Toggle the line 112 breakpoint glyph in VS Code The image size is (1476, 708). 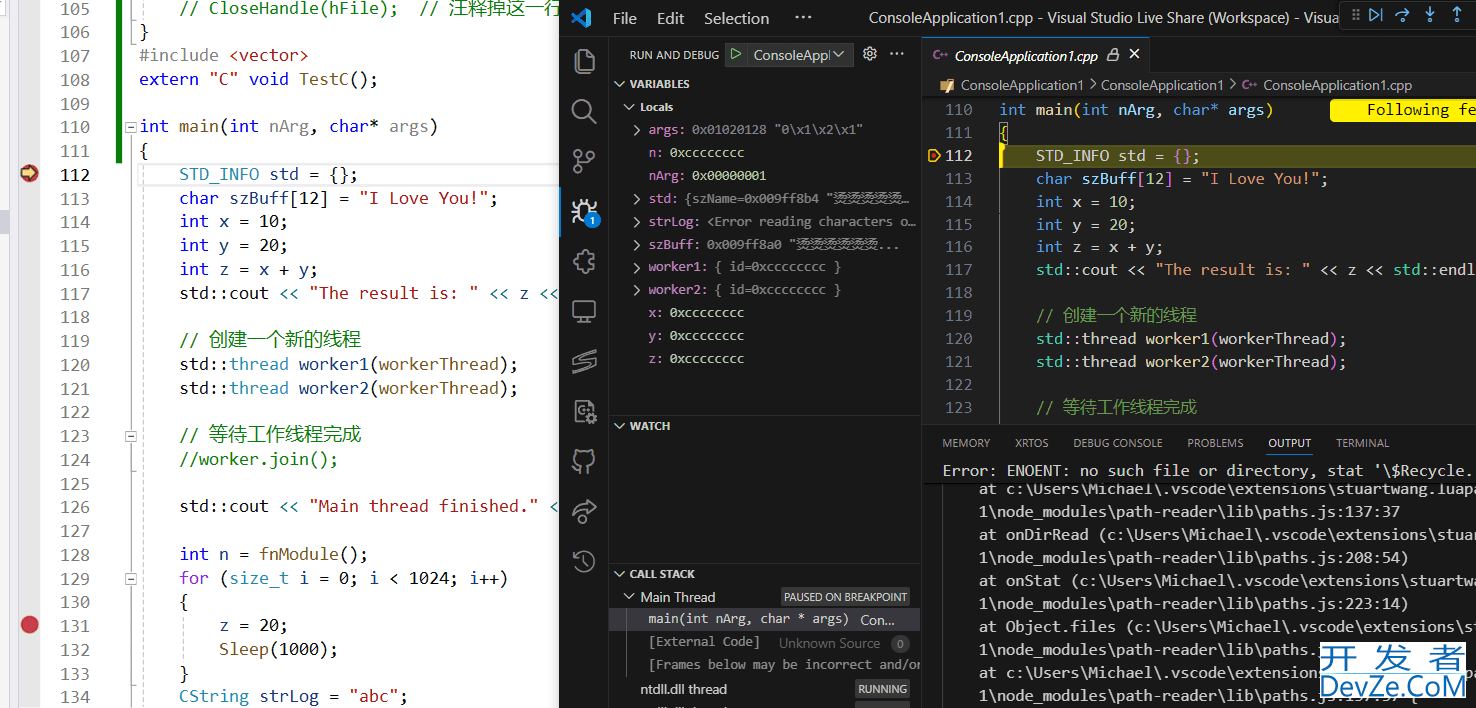pos(934,155)
